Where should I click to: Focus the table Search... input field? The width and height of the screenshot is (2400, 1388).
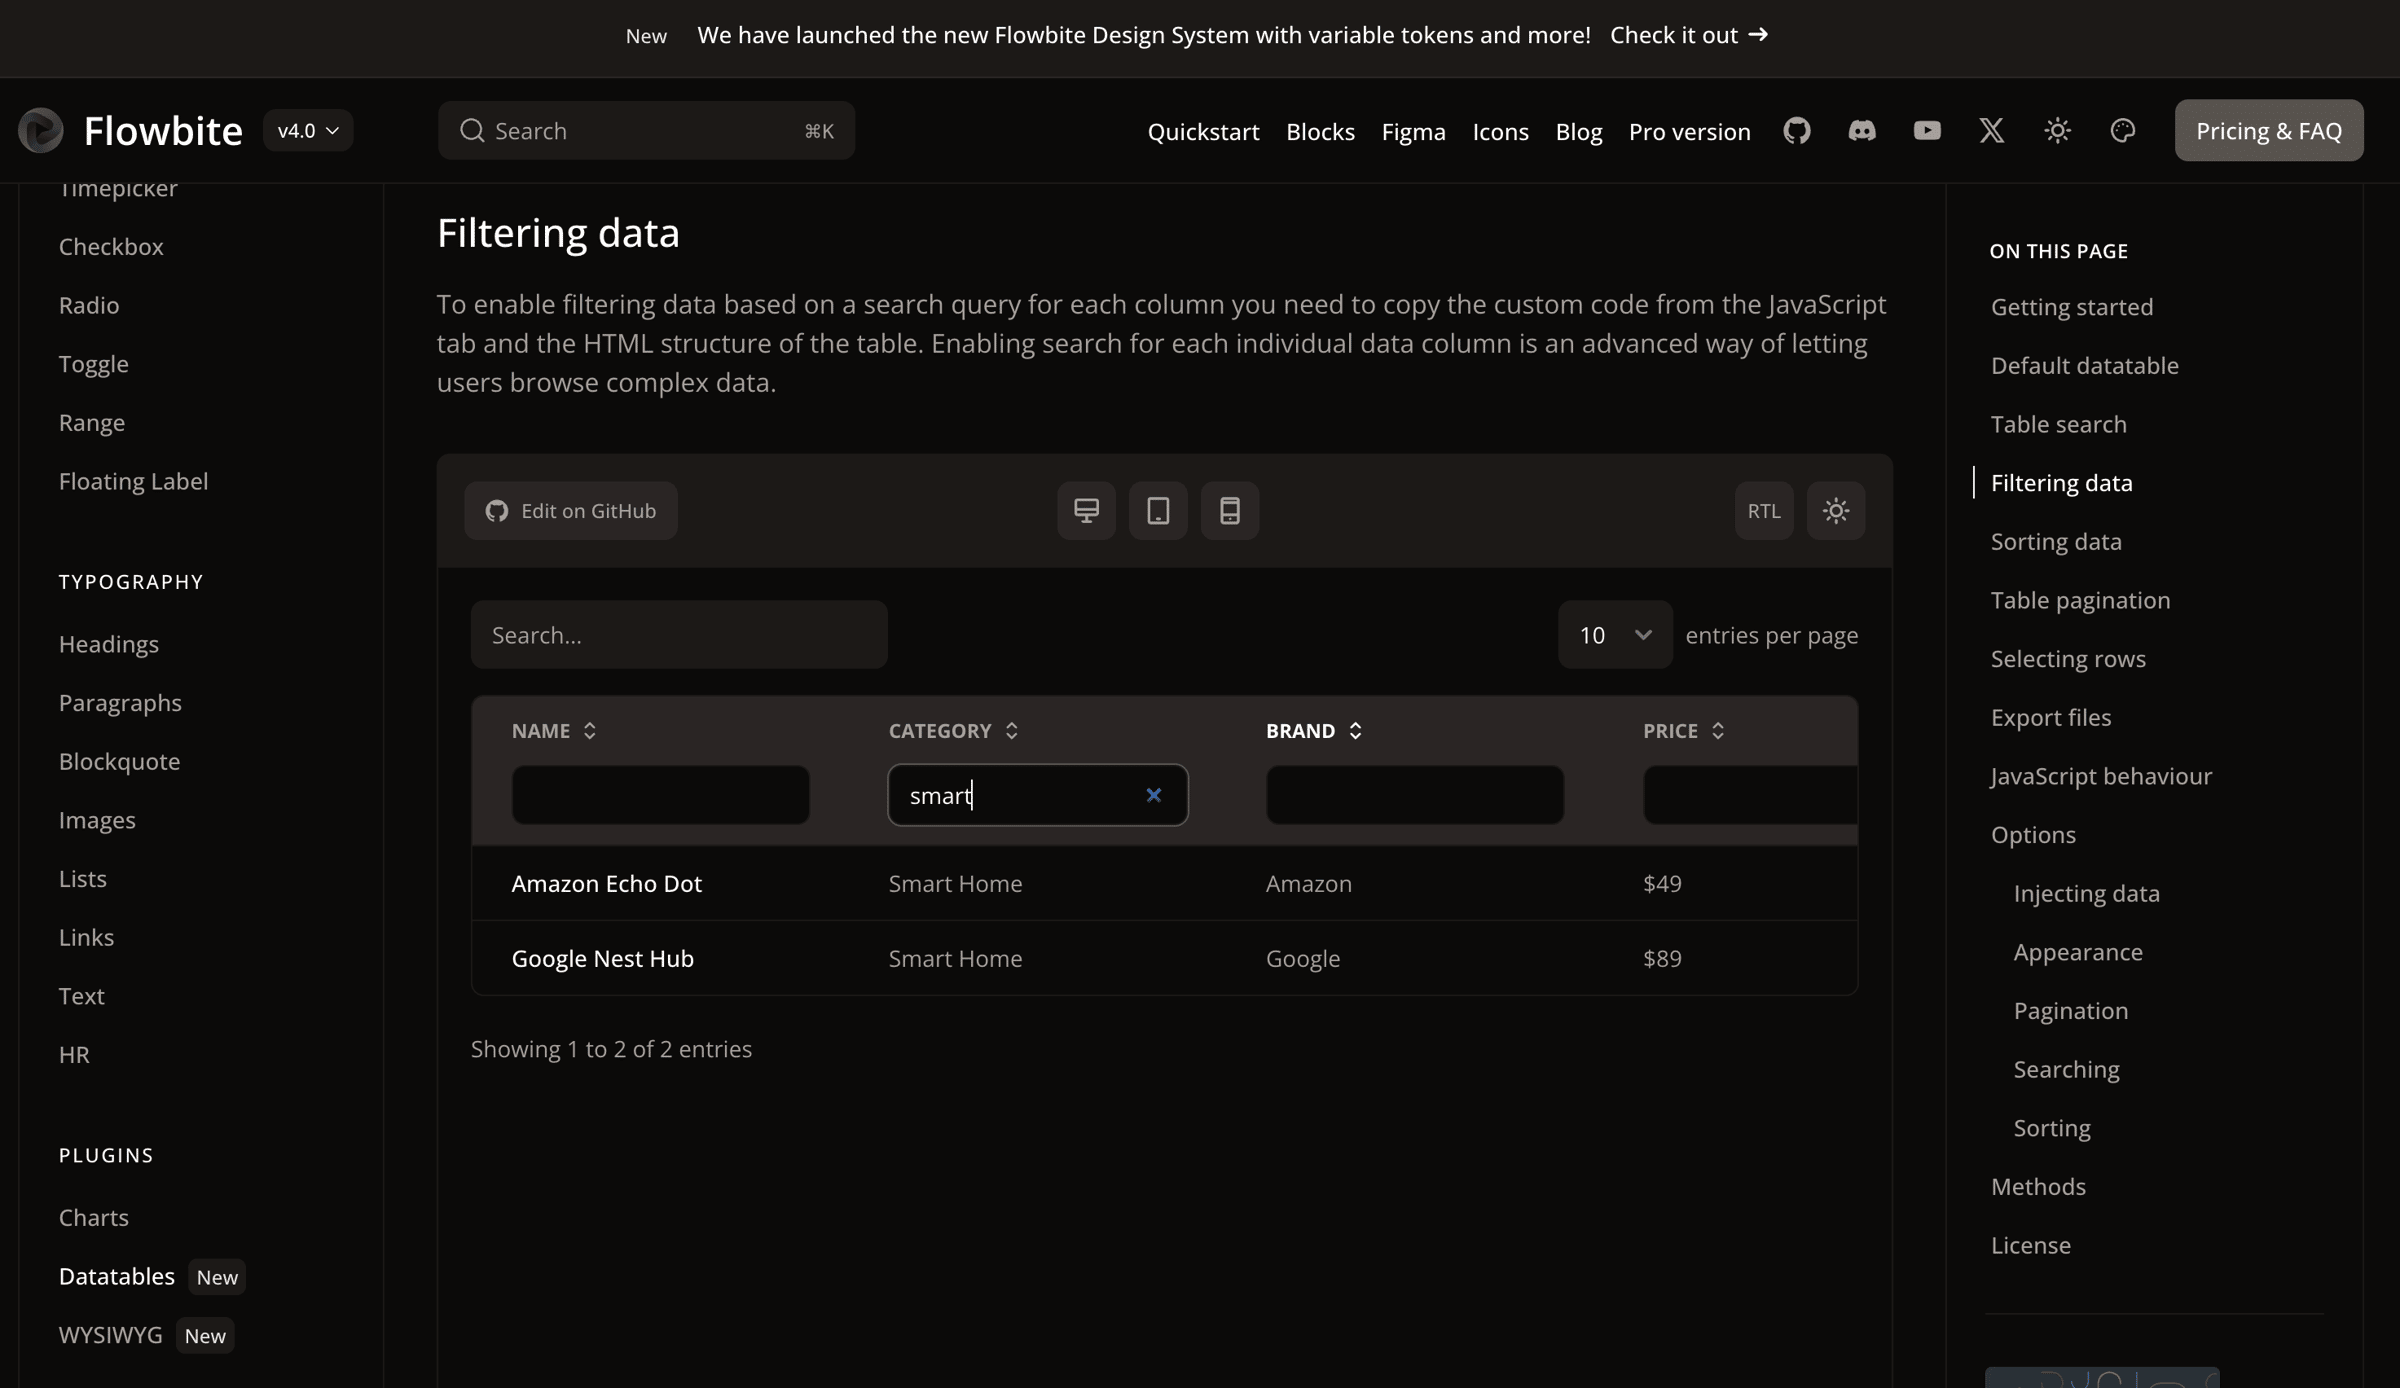click(x=679, y=635)
